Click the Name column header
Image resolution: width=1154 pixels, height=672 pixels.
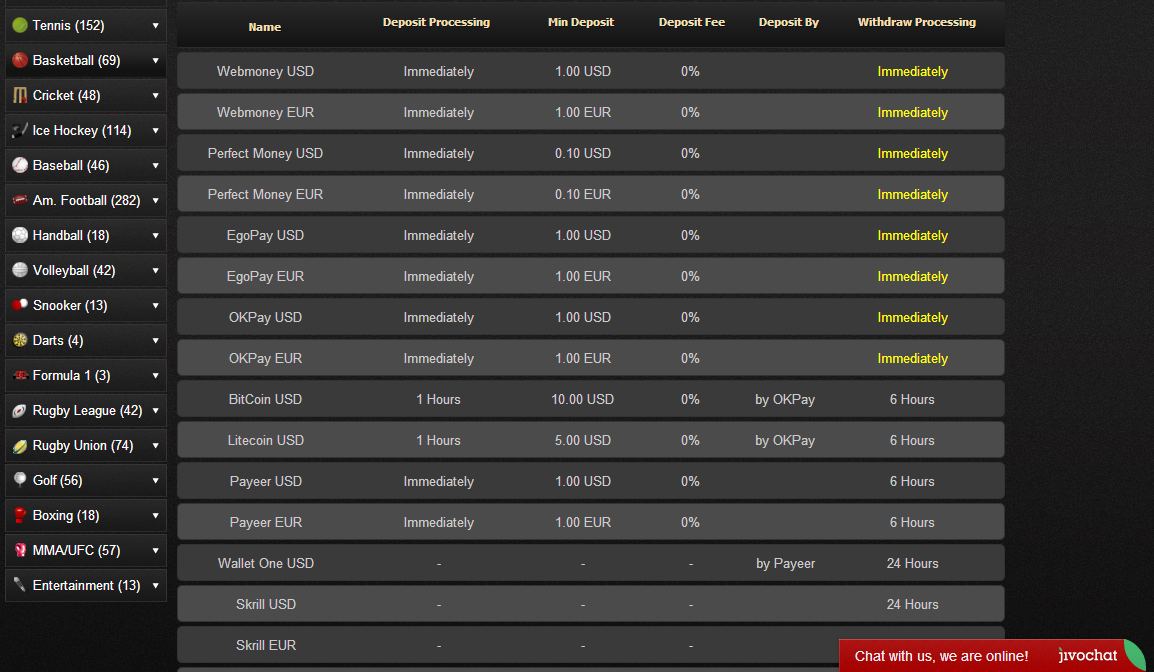click(265, 26)
